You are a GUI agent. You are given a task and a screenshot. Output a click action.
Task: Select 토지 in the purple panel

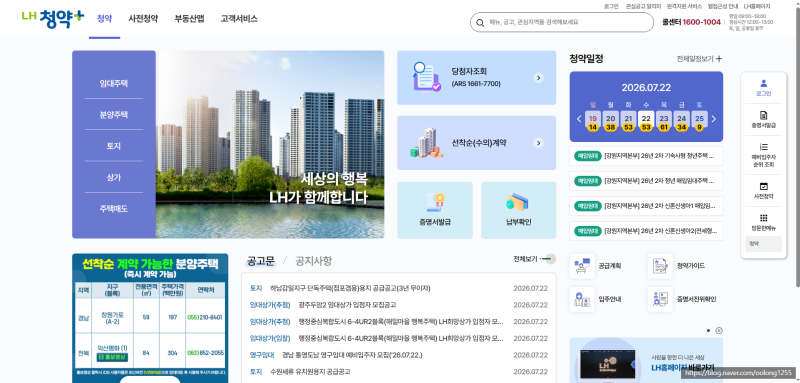(114, 146)
